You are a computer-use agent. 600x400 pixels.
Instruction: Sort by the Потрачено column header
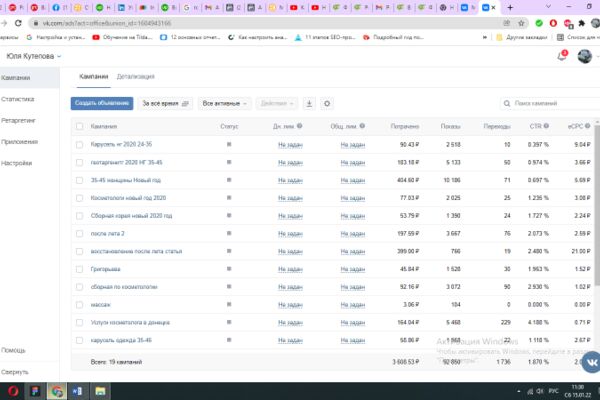404,126
